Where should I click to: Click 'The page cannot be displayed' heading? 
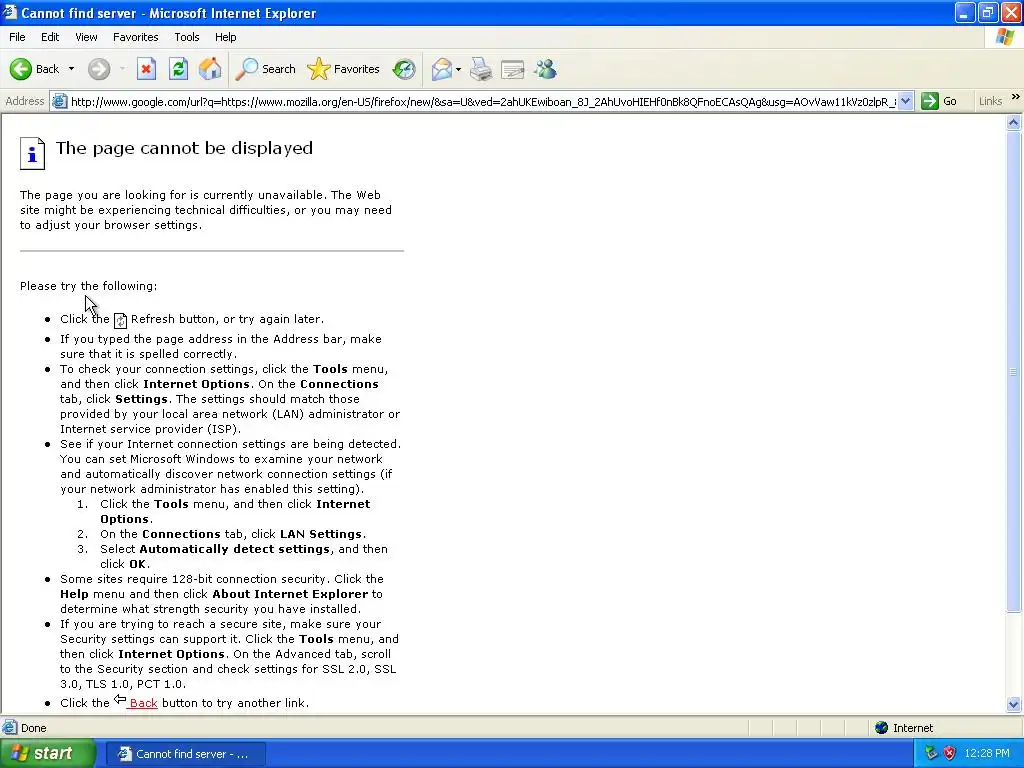click(x=184, y=148)
